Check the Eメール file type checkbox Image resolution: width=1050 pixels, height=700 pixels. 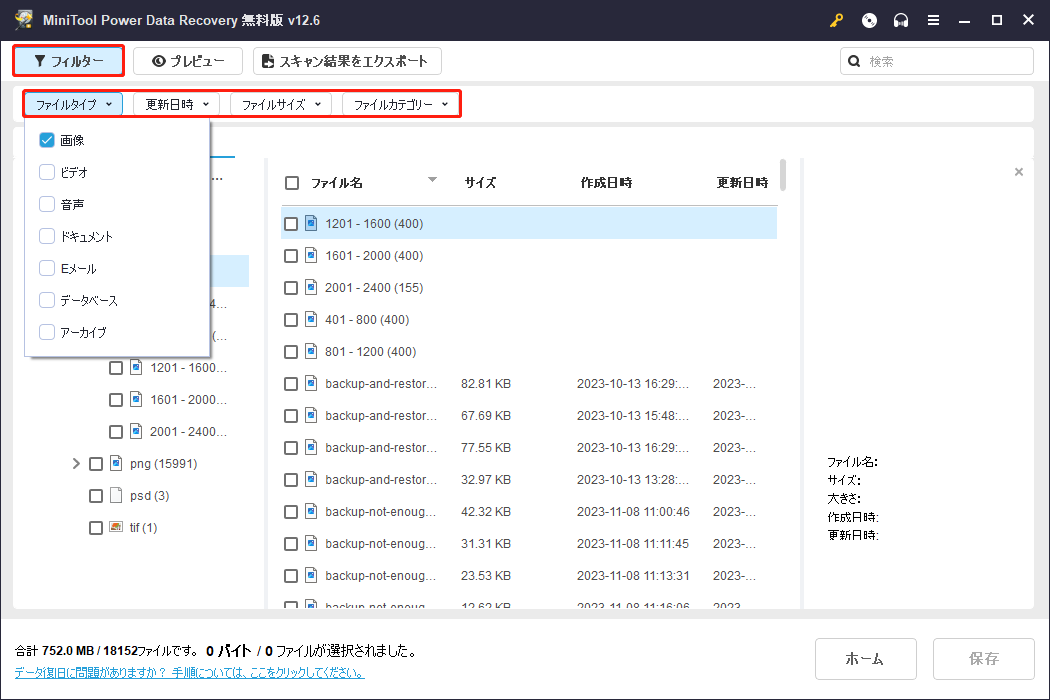coord(47,268)
